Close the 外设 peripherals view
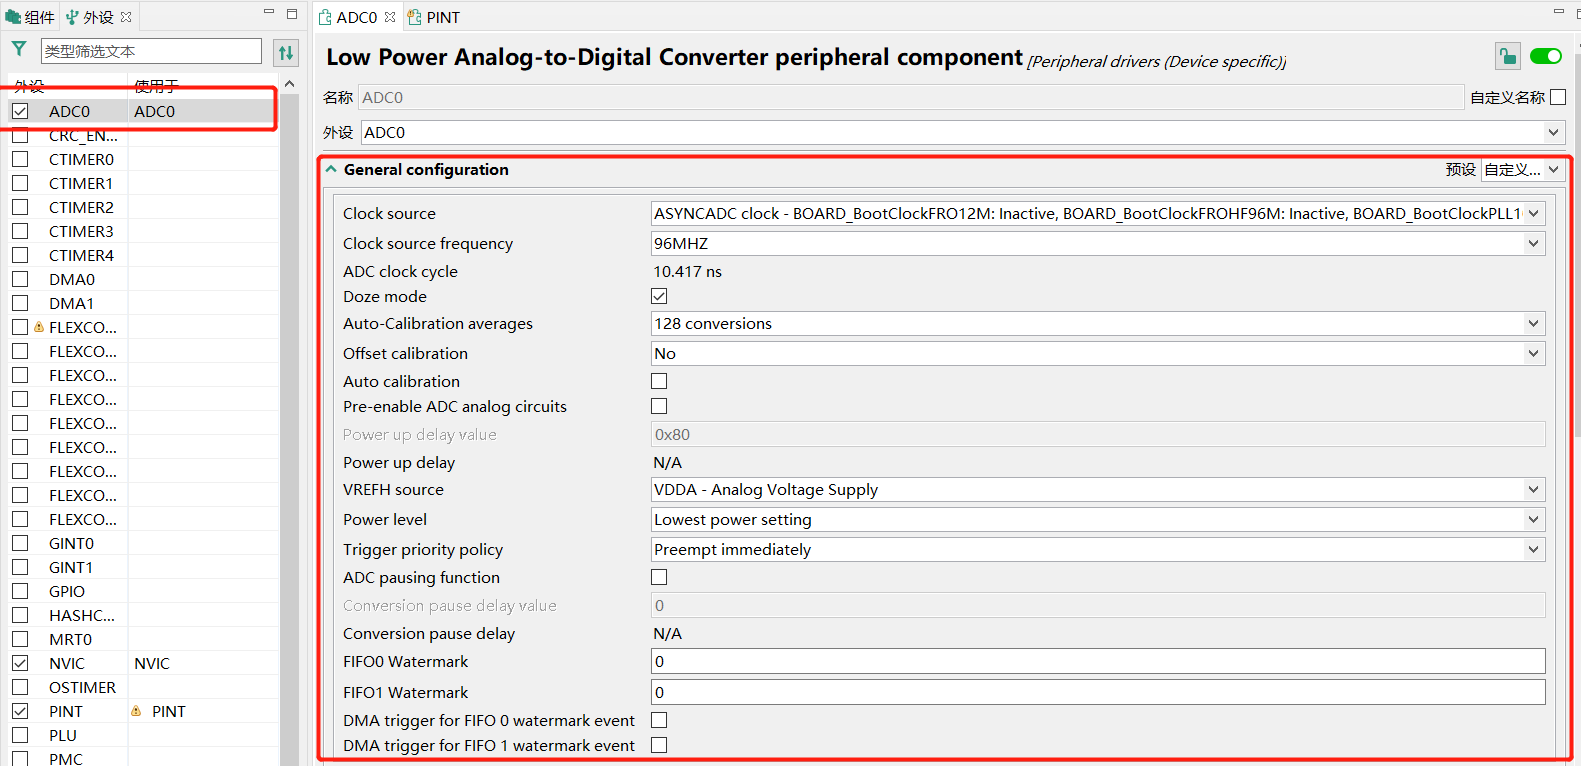1581x766 pixels. tap(126, 17)
